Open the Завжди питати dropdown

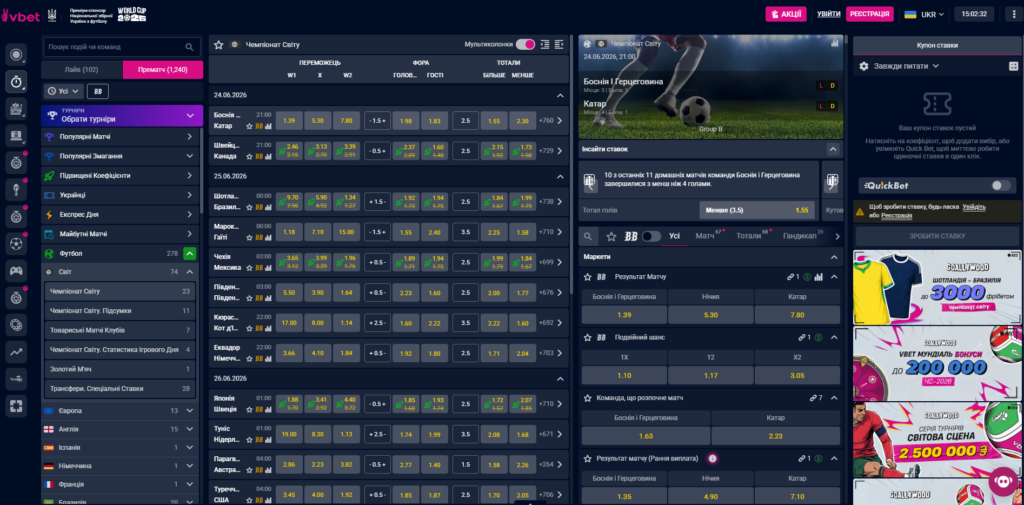pos(906,66)
